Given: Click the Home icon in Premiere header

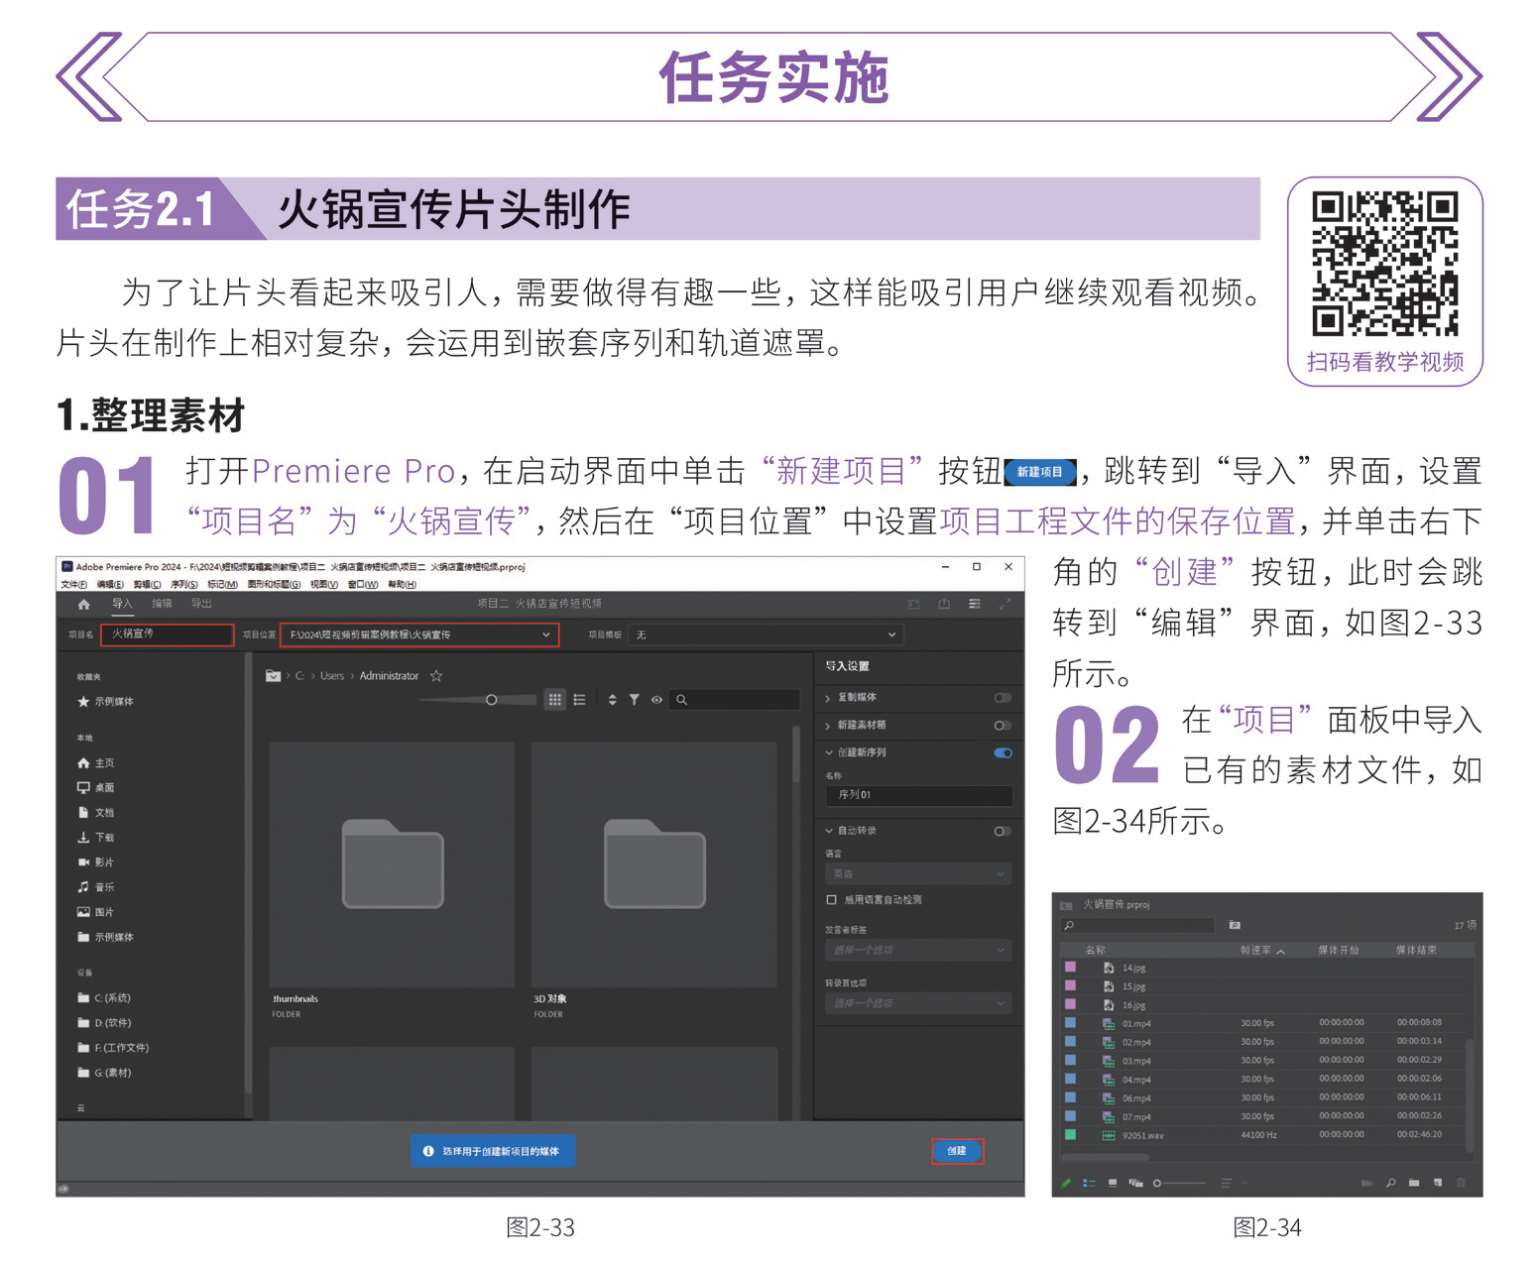Looking at the screenshot, I should pyautogui.click(x=84, y=604).
